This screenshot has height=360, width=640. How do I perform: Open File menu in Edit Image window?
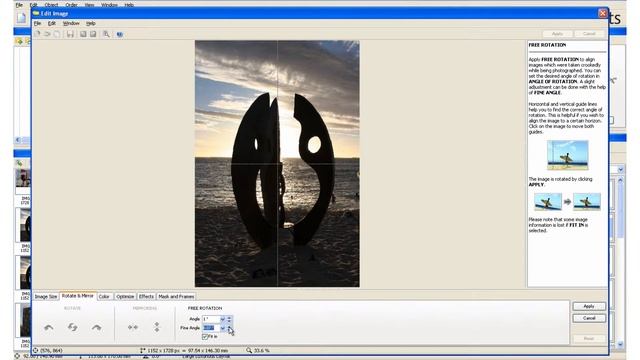pyautogui.click(x=38, y=24)
